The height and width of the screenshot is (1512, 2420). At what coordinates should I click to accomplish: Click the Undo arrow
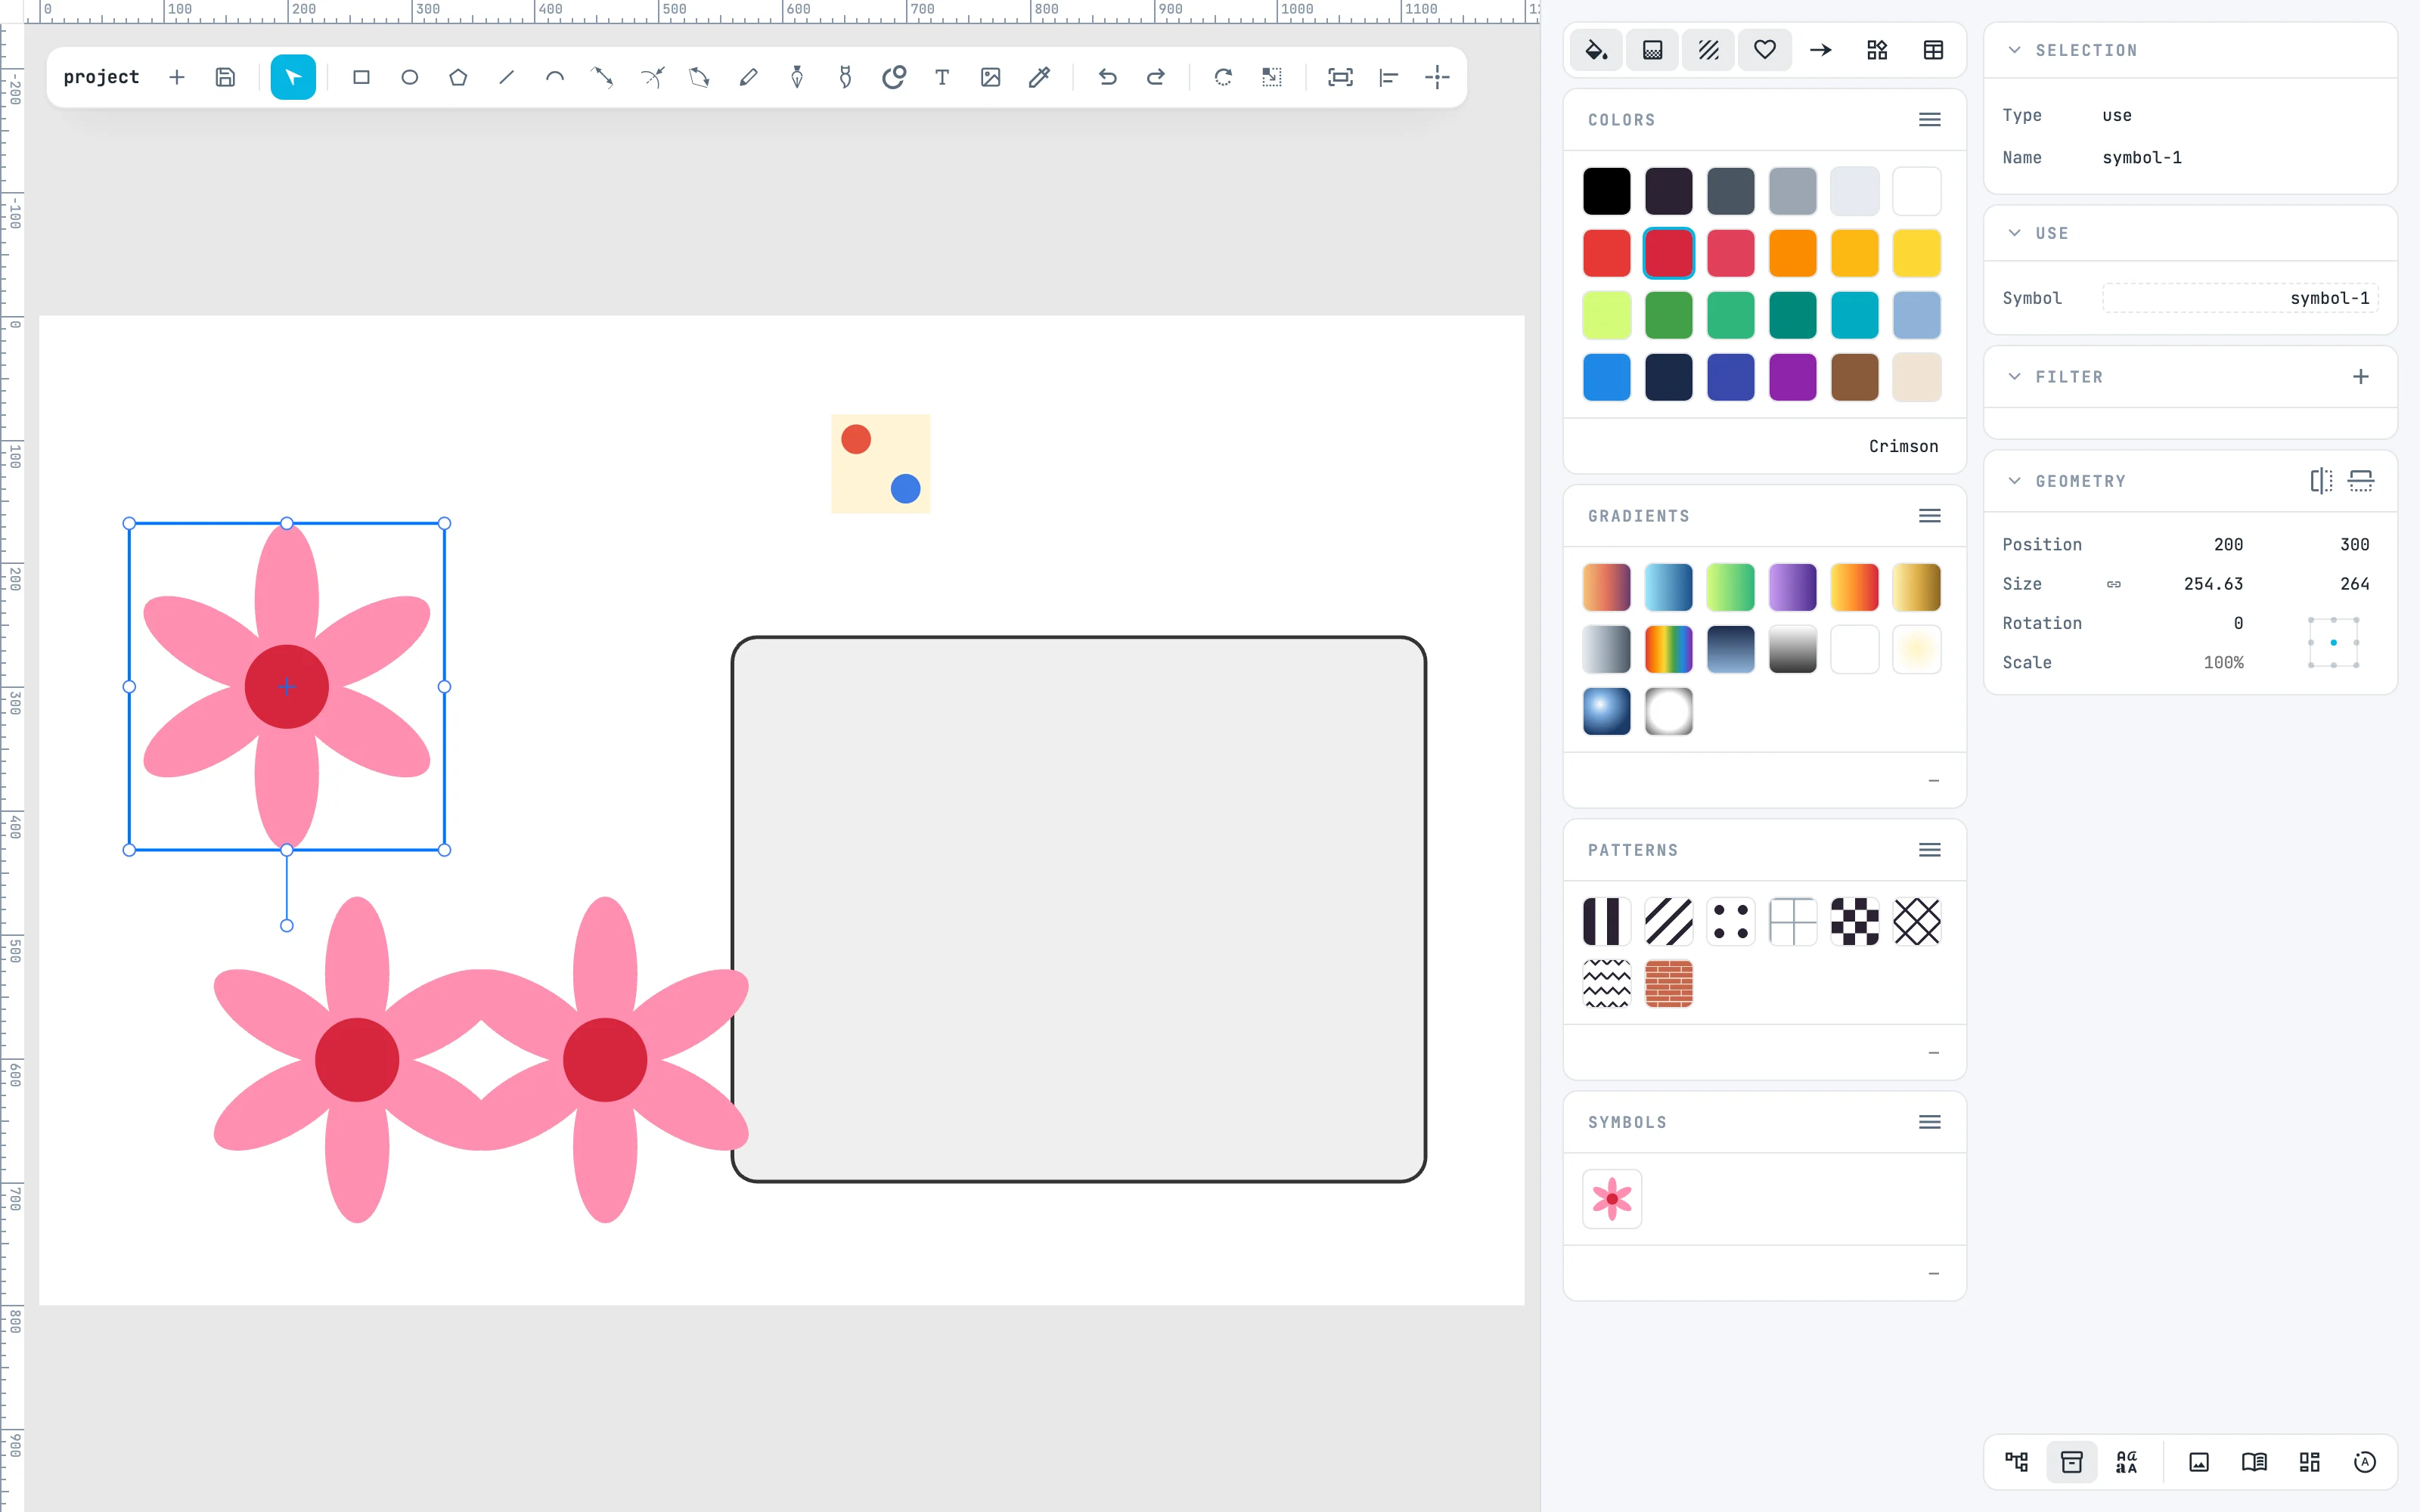pos(1107,77)
